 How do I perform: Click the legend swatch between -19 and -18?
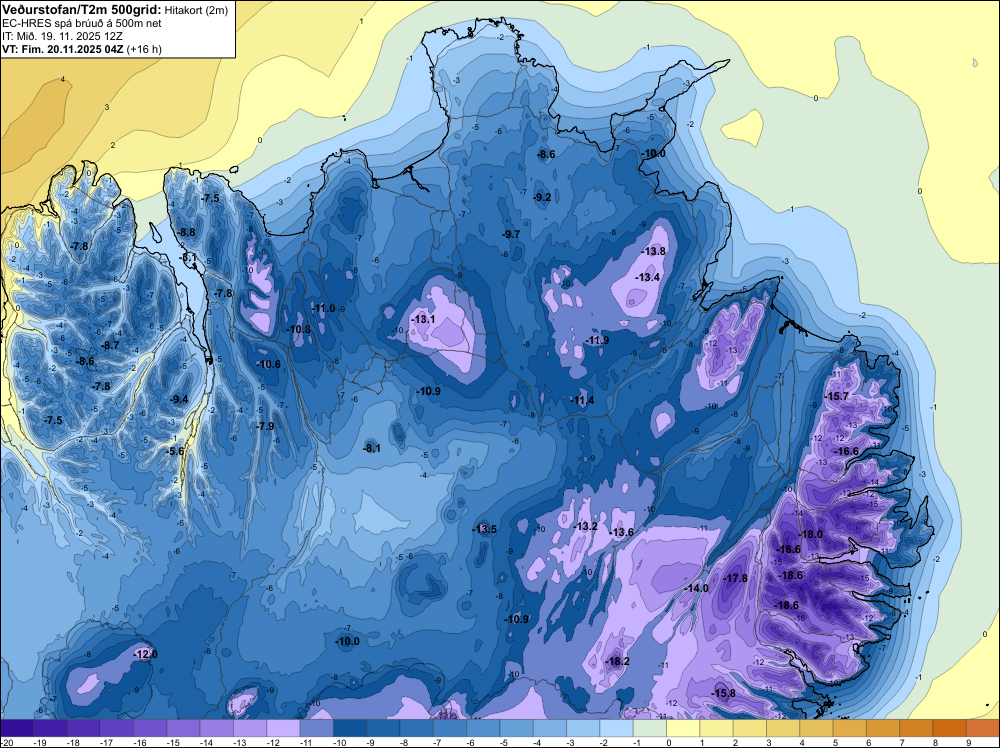coord(50,728)
